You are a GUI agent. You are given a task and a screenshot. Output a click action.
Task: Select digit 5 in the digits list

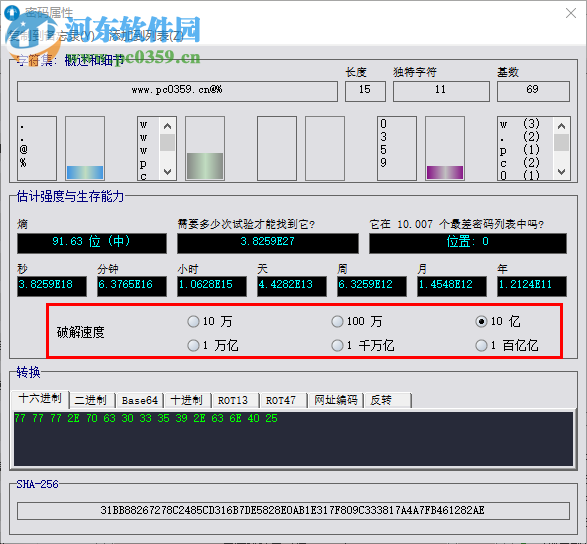pyautogui.click(x=383, y=150)
